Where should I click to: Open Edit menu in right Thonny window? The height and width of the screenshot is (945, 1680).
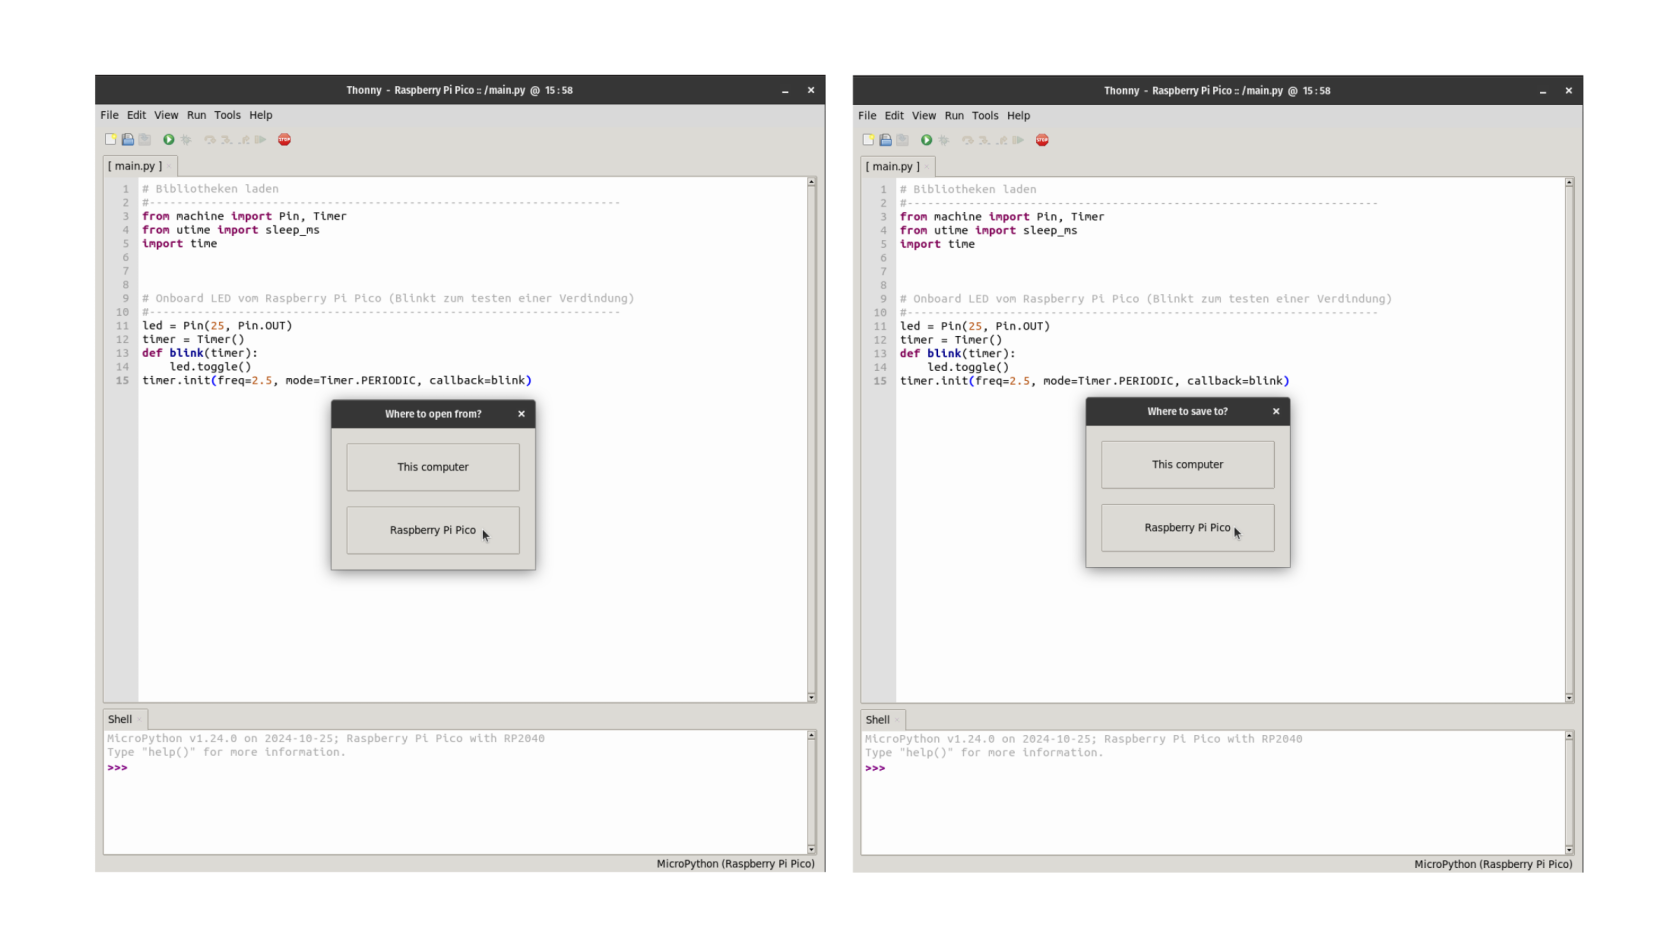894,116
